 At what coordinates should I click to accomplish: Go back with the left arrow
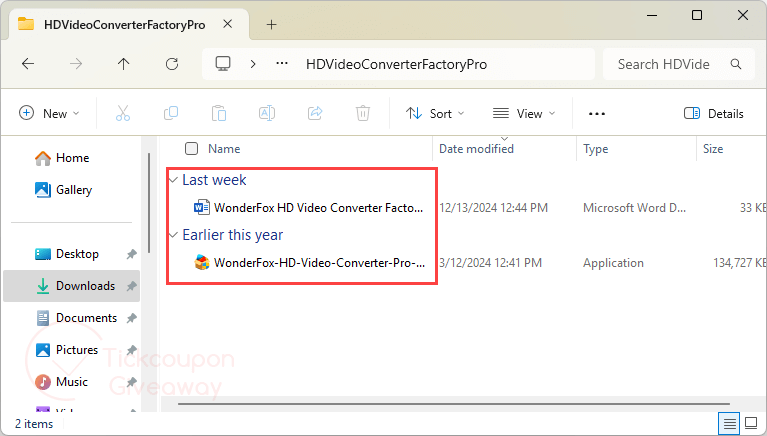[x=28, y=64]
